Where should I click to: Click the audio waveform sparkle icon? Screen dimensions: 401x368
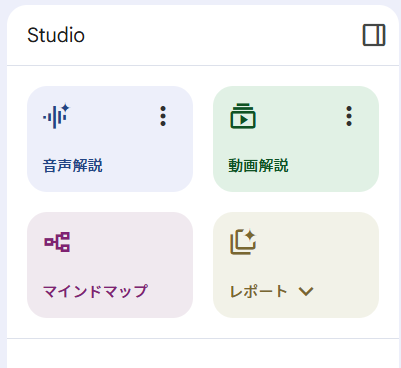pos(56,116)
